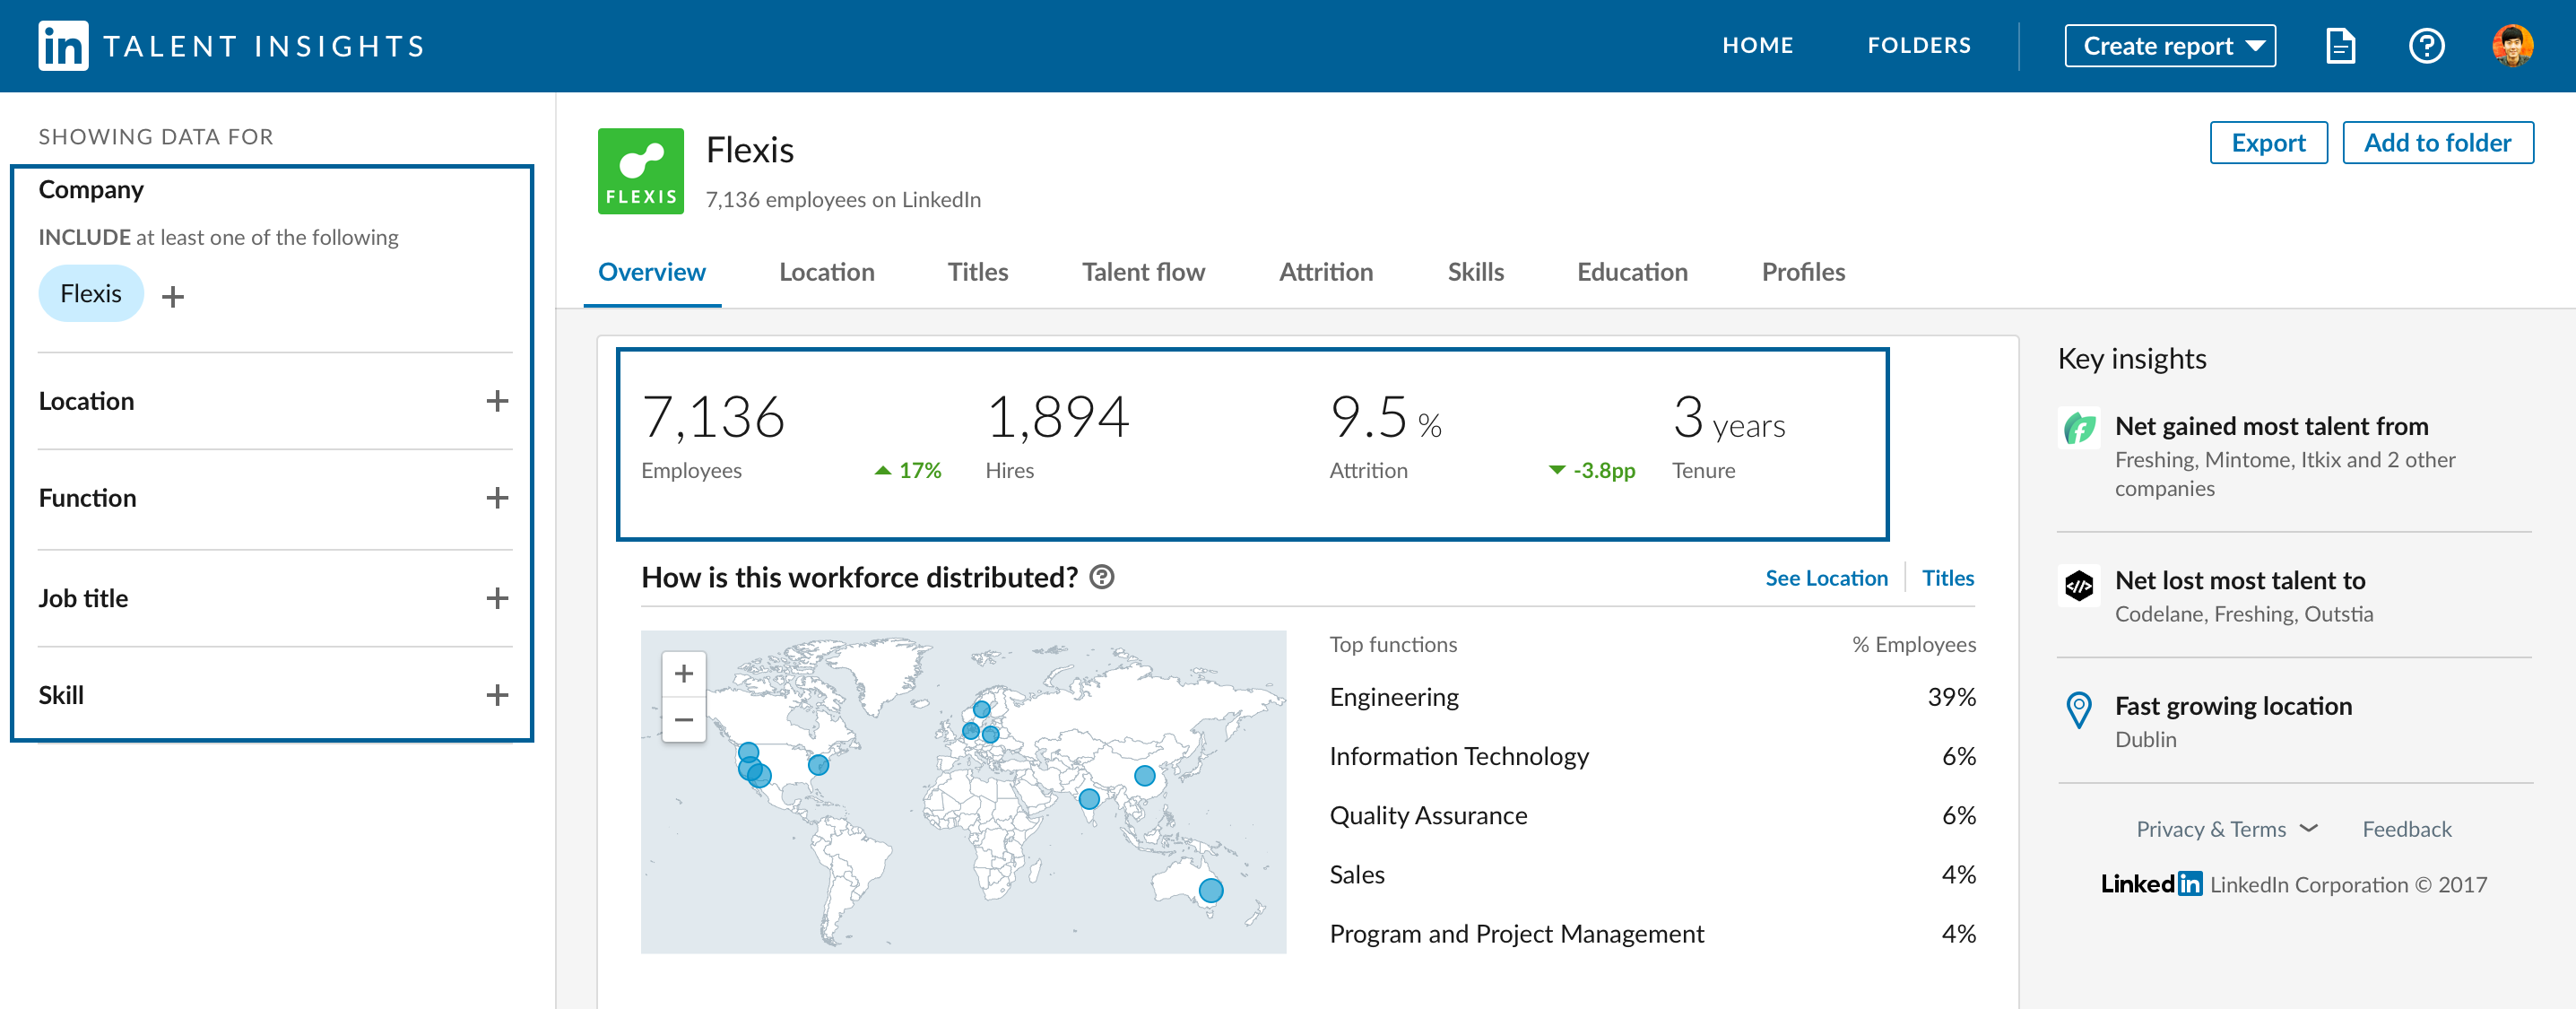The height and width of the screenshot is (1009, 2576).
Task: Expand the Function filter
Action: coord(497,498)
